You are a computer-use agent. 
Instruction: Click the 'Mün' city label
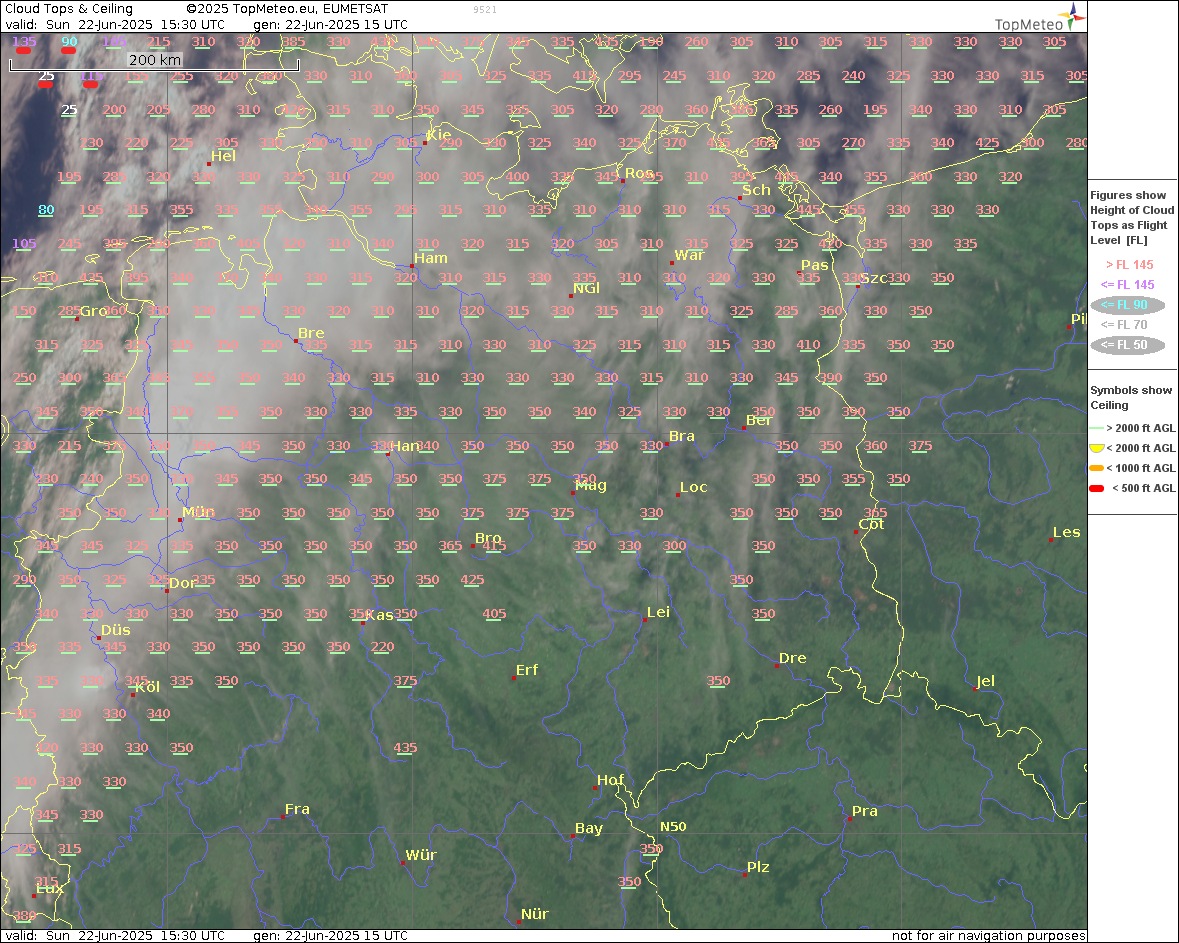click(199, 512)
